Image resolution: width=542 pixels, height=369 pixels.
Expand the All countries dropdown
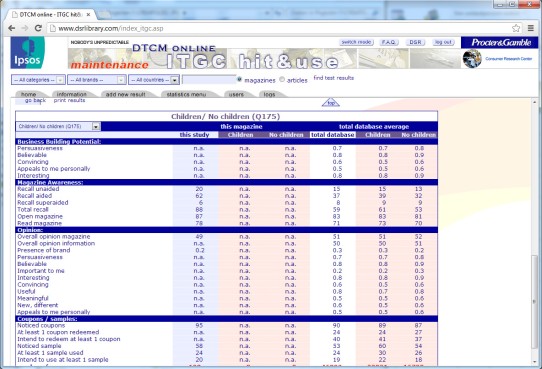pyautogui.click(x=154, y=80)
